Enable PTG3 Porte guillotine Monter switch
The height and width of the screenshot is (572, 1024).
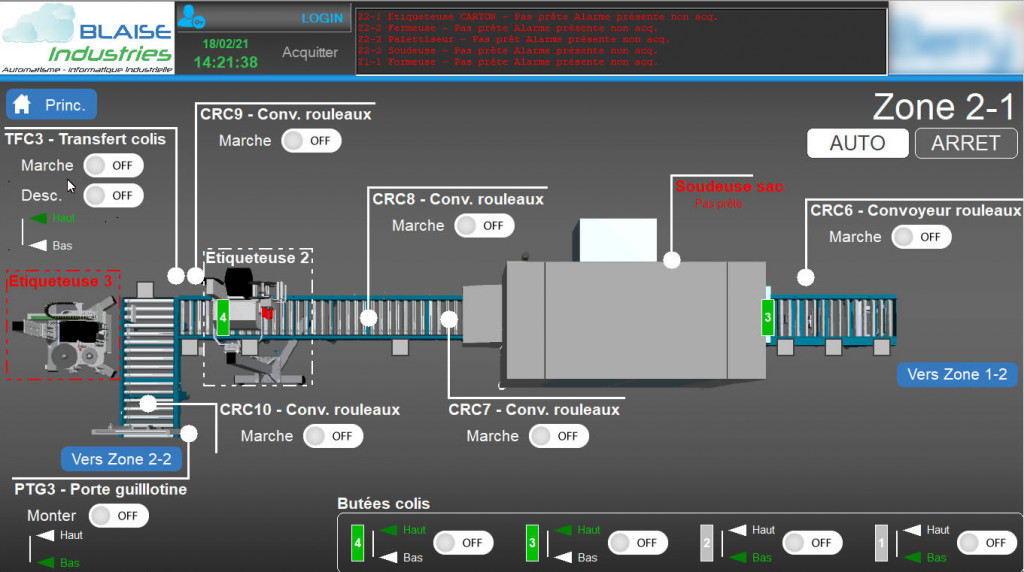click(118, 516)
